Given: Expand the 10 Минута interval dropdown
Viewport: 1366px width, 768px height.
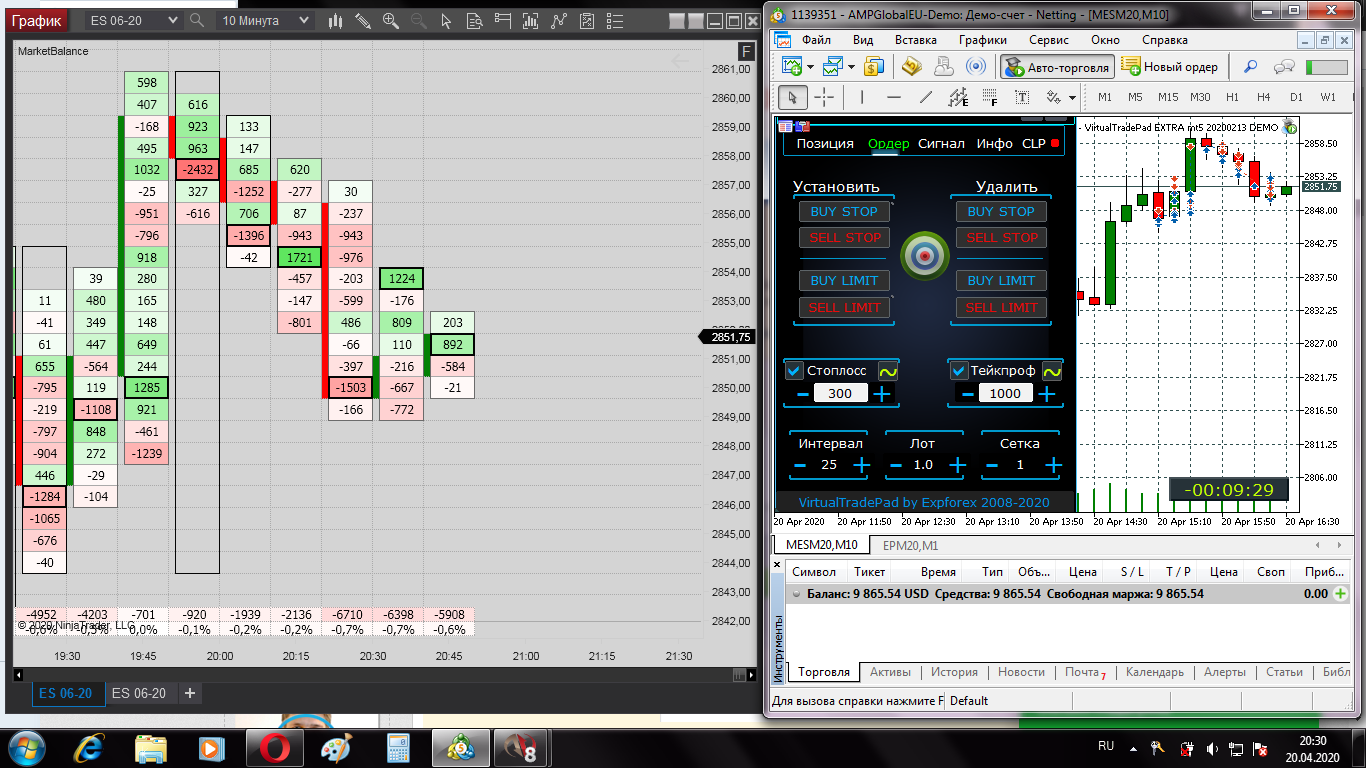Looking at the screenshot, I should [305, 20].
